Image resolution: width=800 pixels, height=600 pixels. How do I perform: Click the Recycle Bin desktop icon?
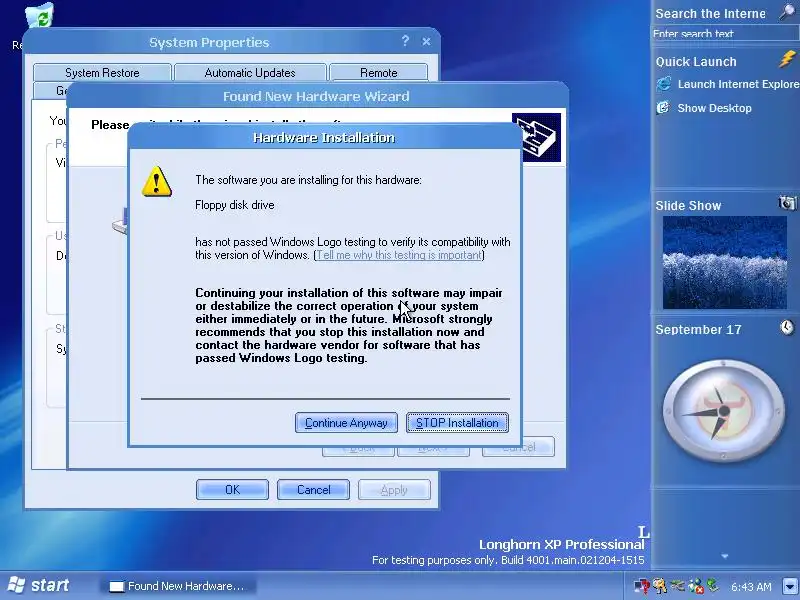pos(40,16)
